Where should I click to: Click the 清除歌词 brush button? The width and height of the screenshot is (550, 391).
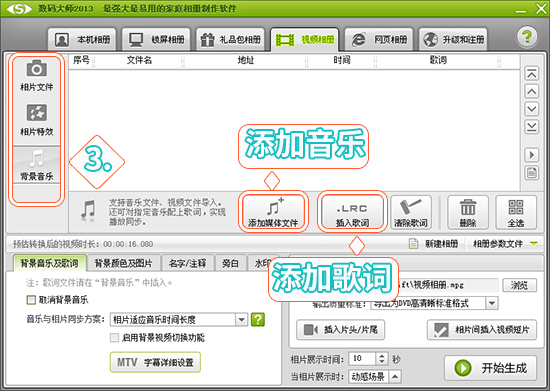click(411, 212)
